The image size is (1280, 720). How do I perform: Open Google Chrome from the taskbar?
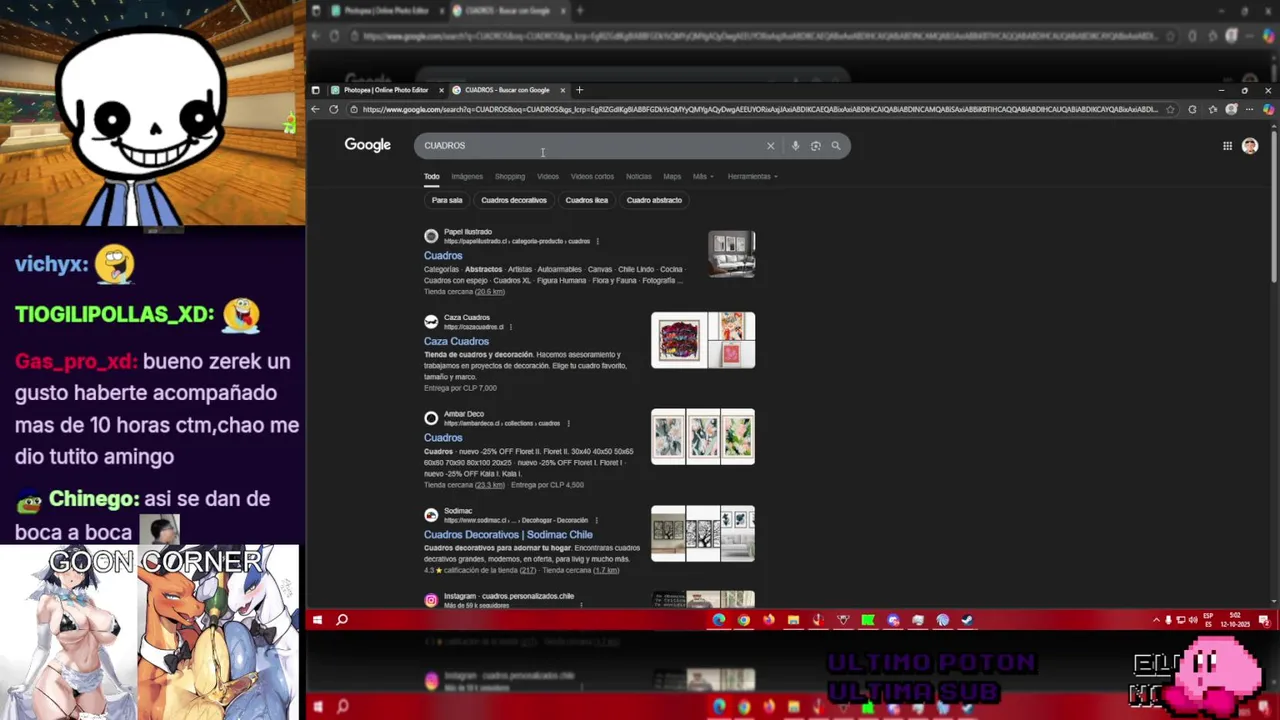coord(744,620)
